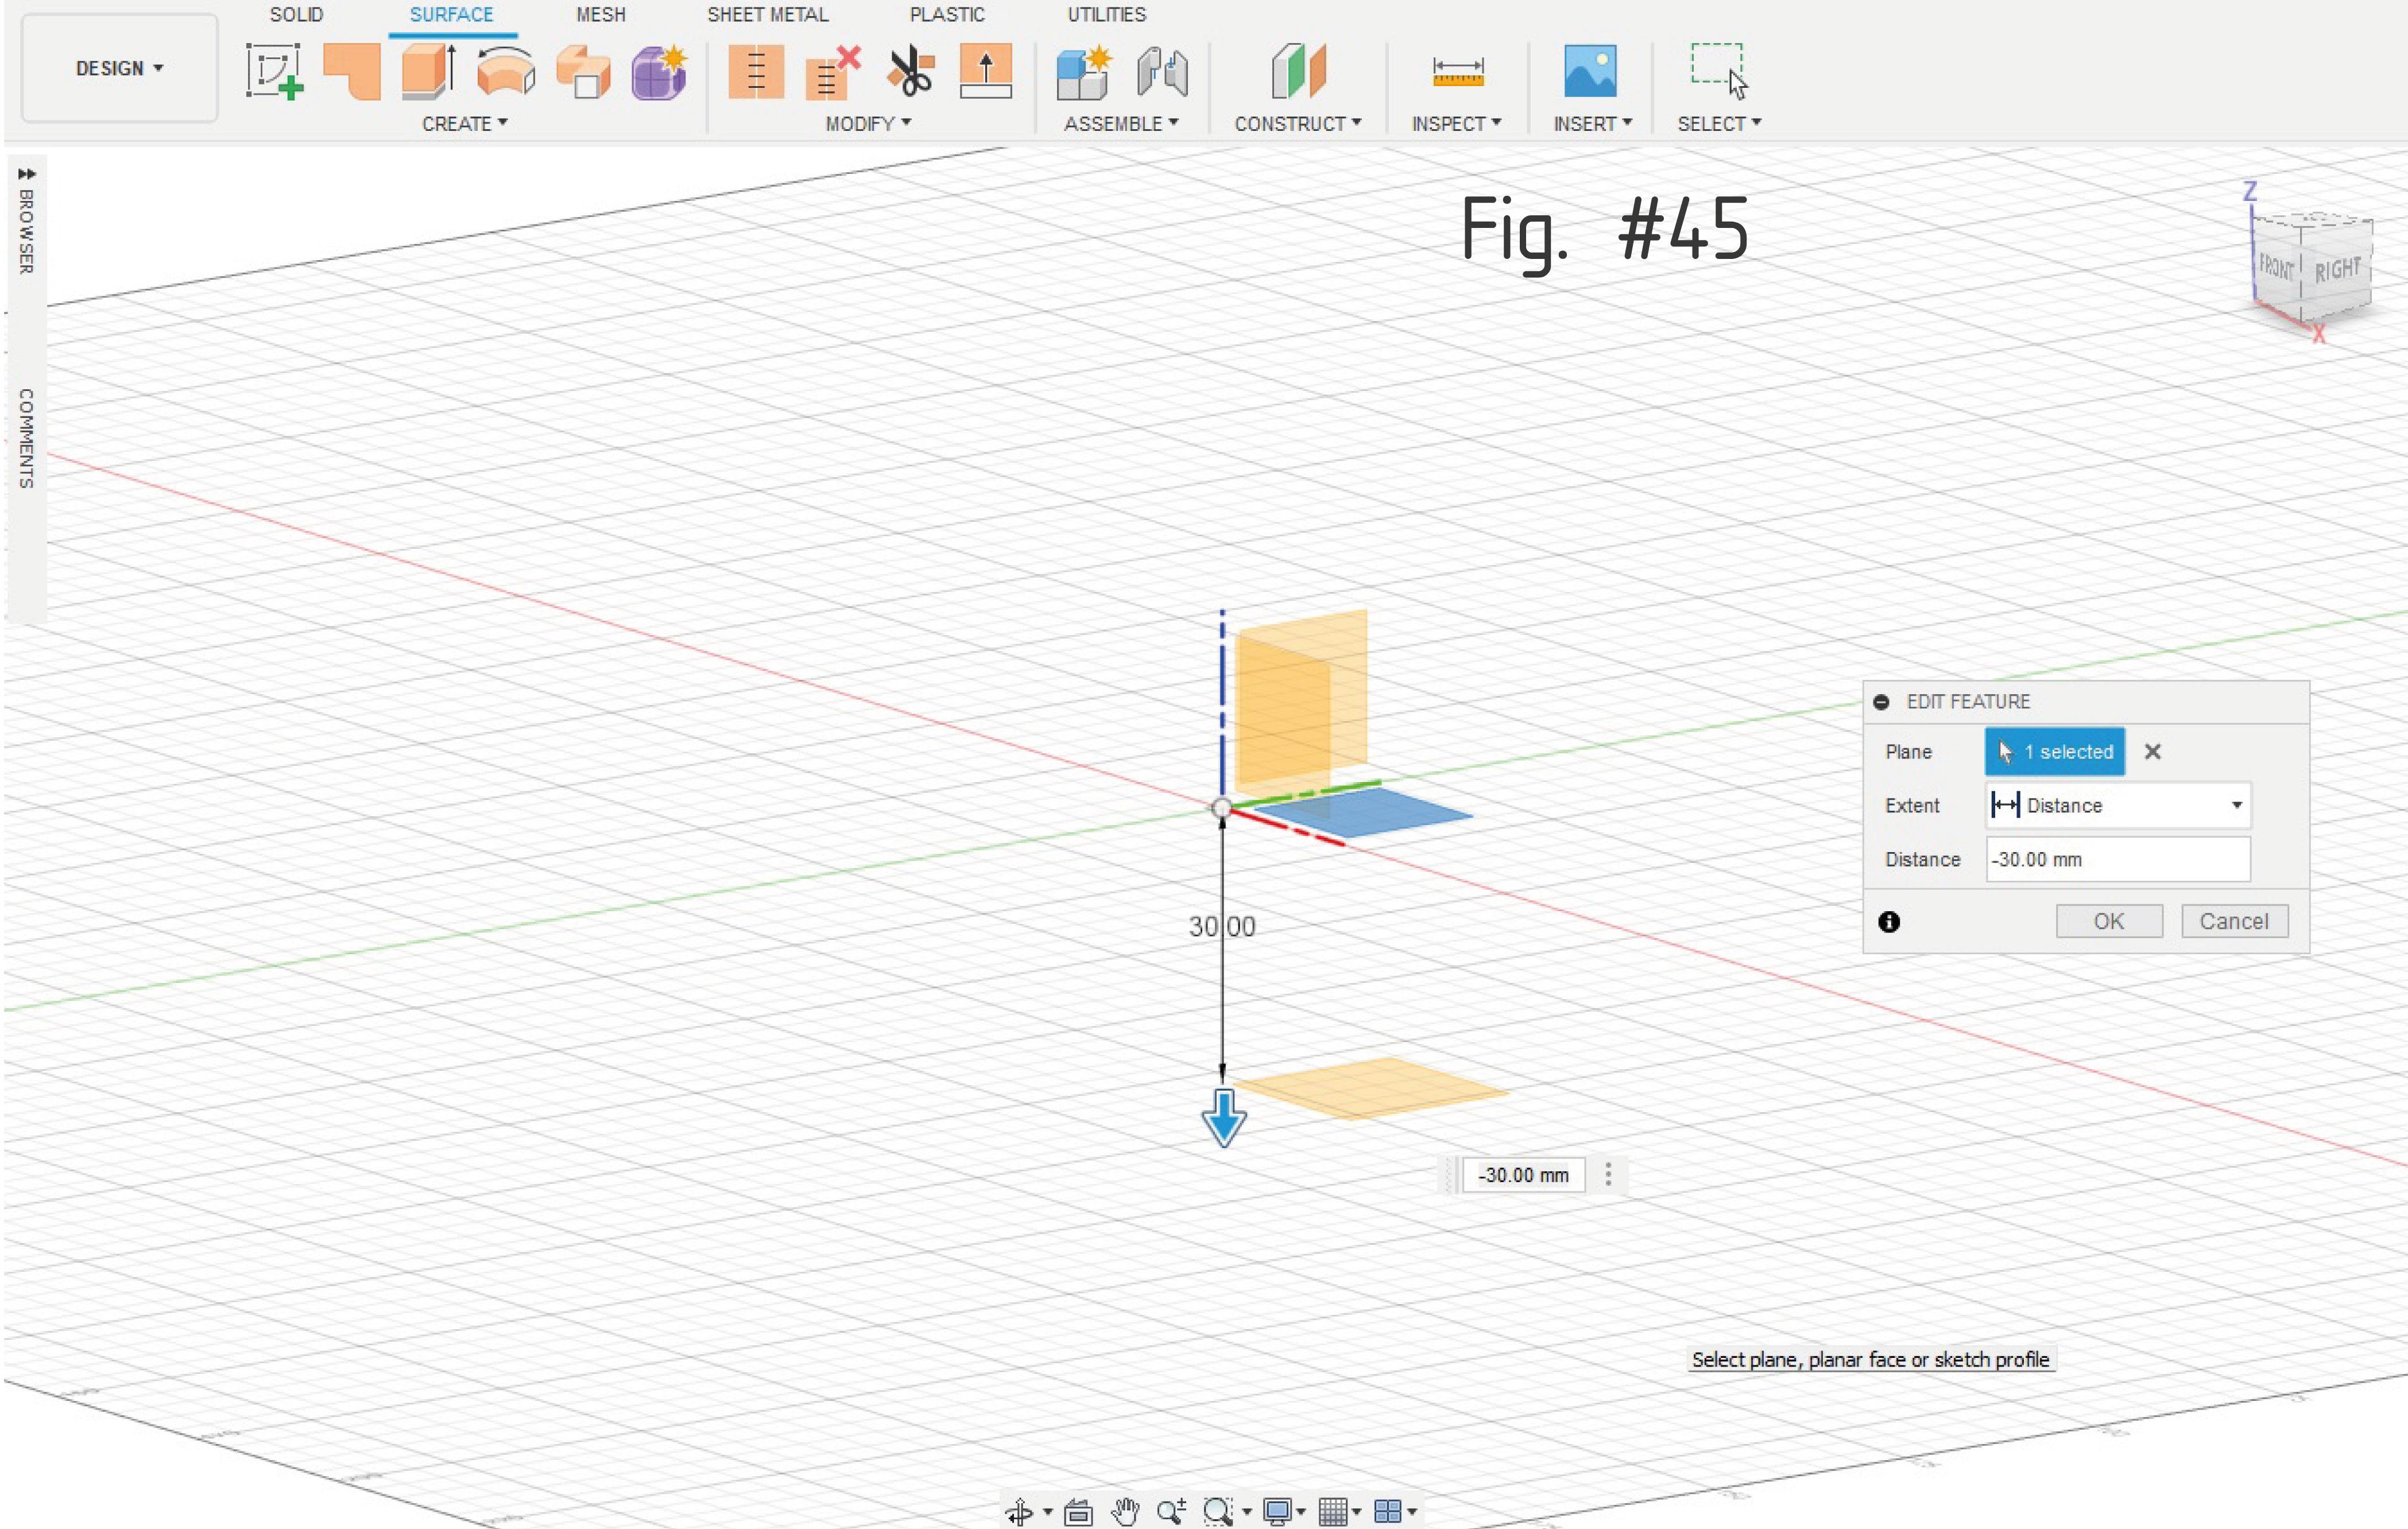The image size is (2408, 1529).
Task: Click OK in Edit Feature dialog
Action: click(2109, 921)
